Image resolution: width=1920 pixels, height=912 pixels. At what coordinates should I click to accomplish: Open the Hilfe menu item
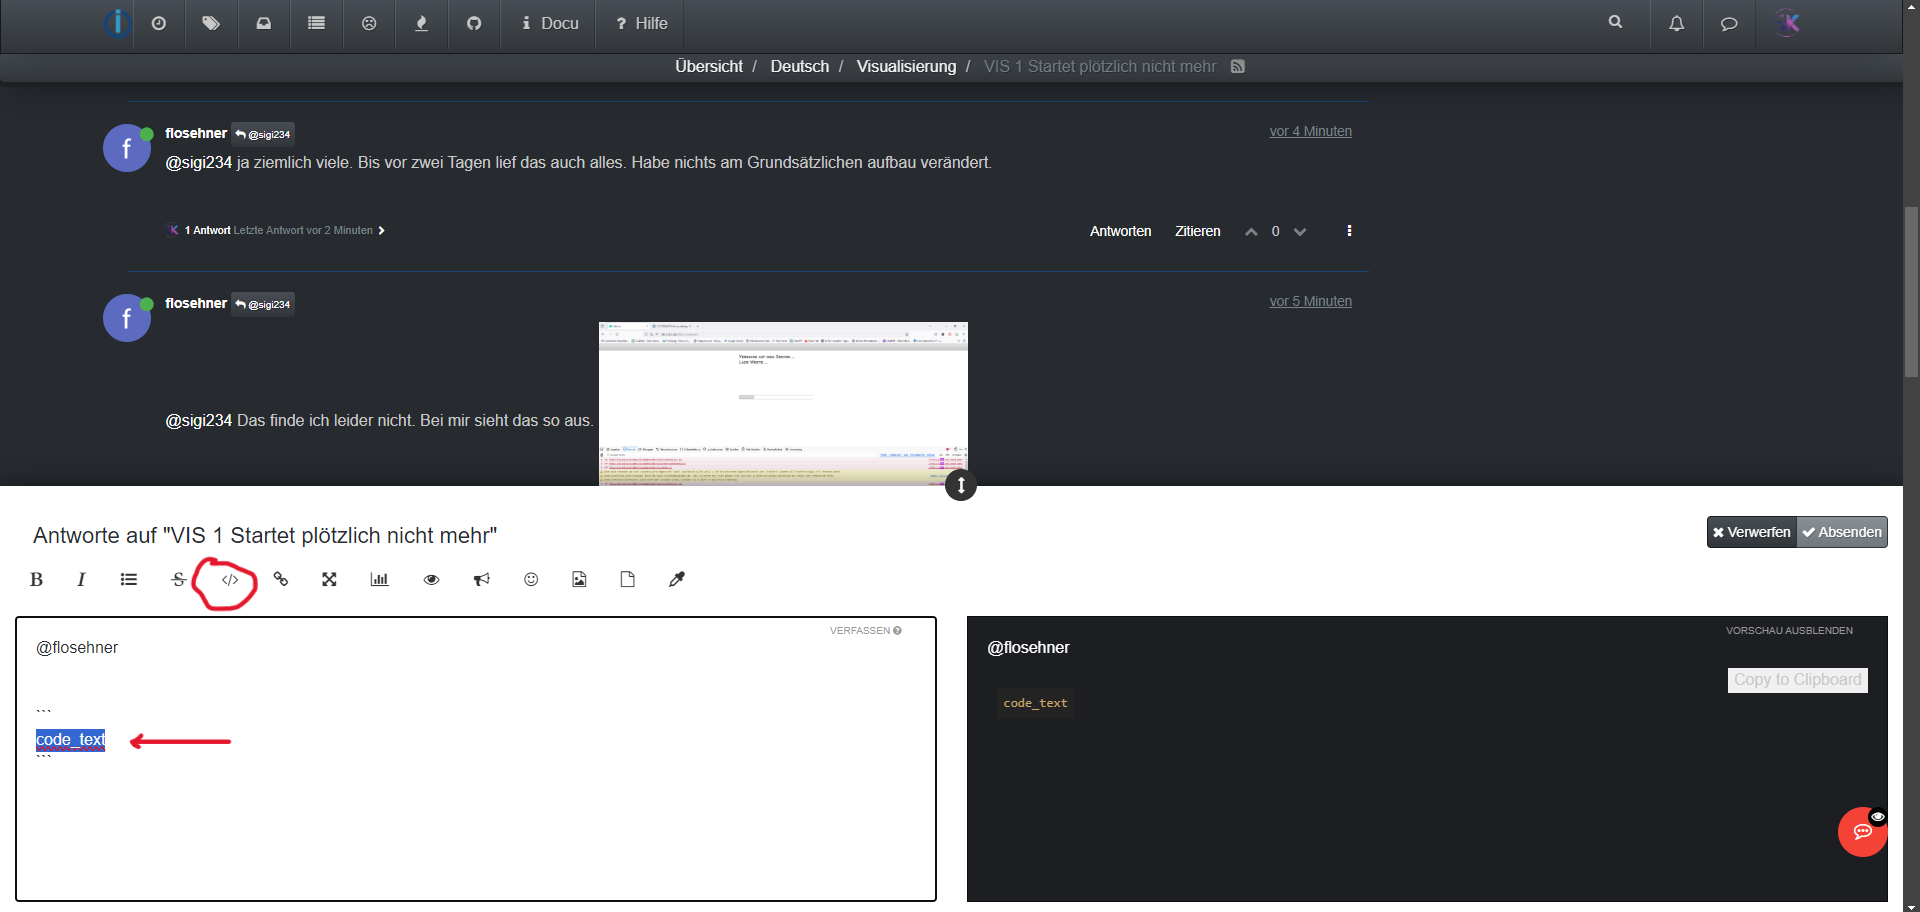tap(641, 23)
